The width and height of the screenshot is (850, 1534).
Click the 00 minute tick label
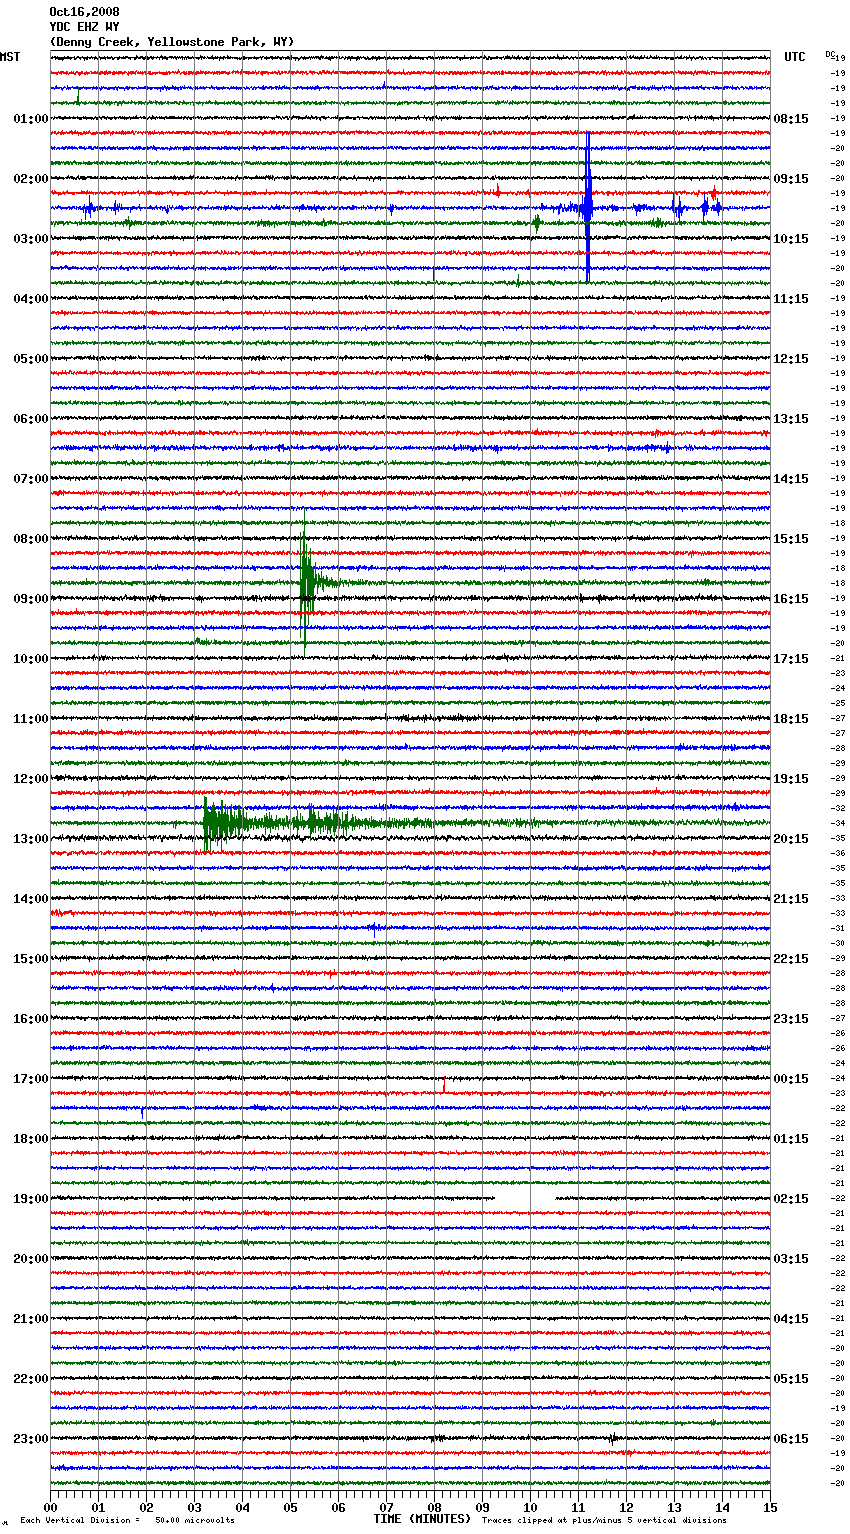tap(50, 1508)
